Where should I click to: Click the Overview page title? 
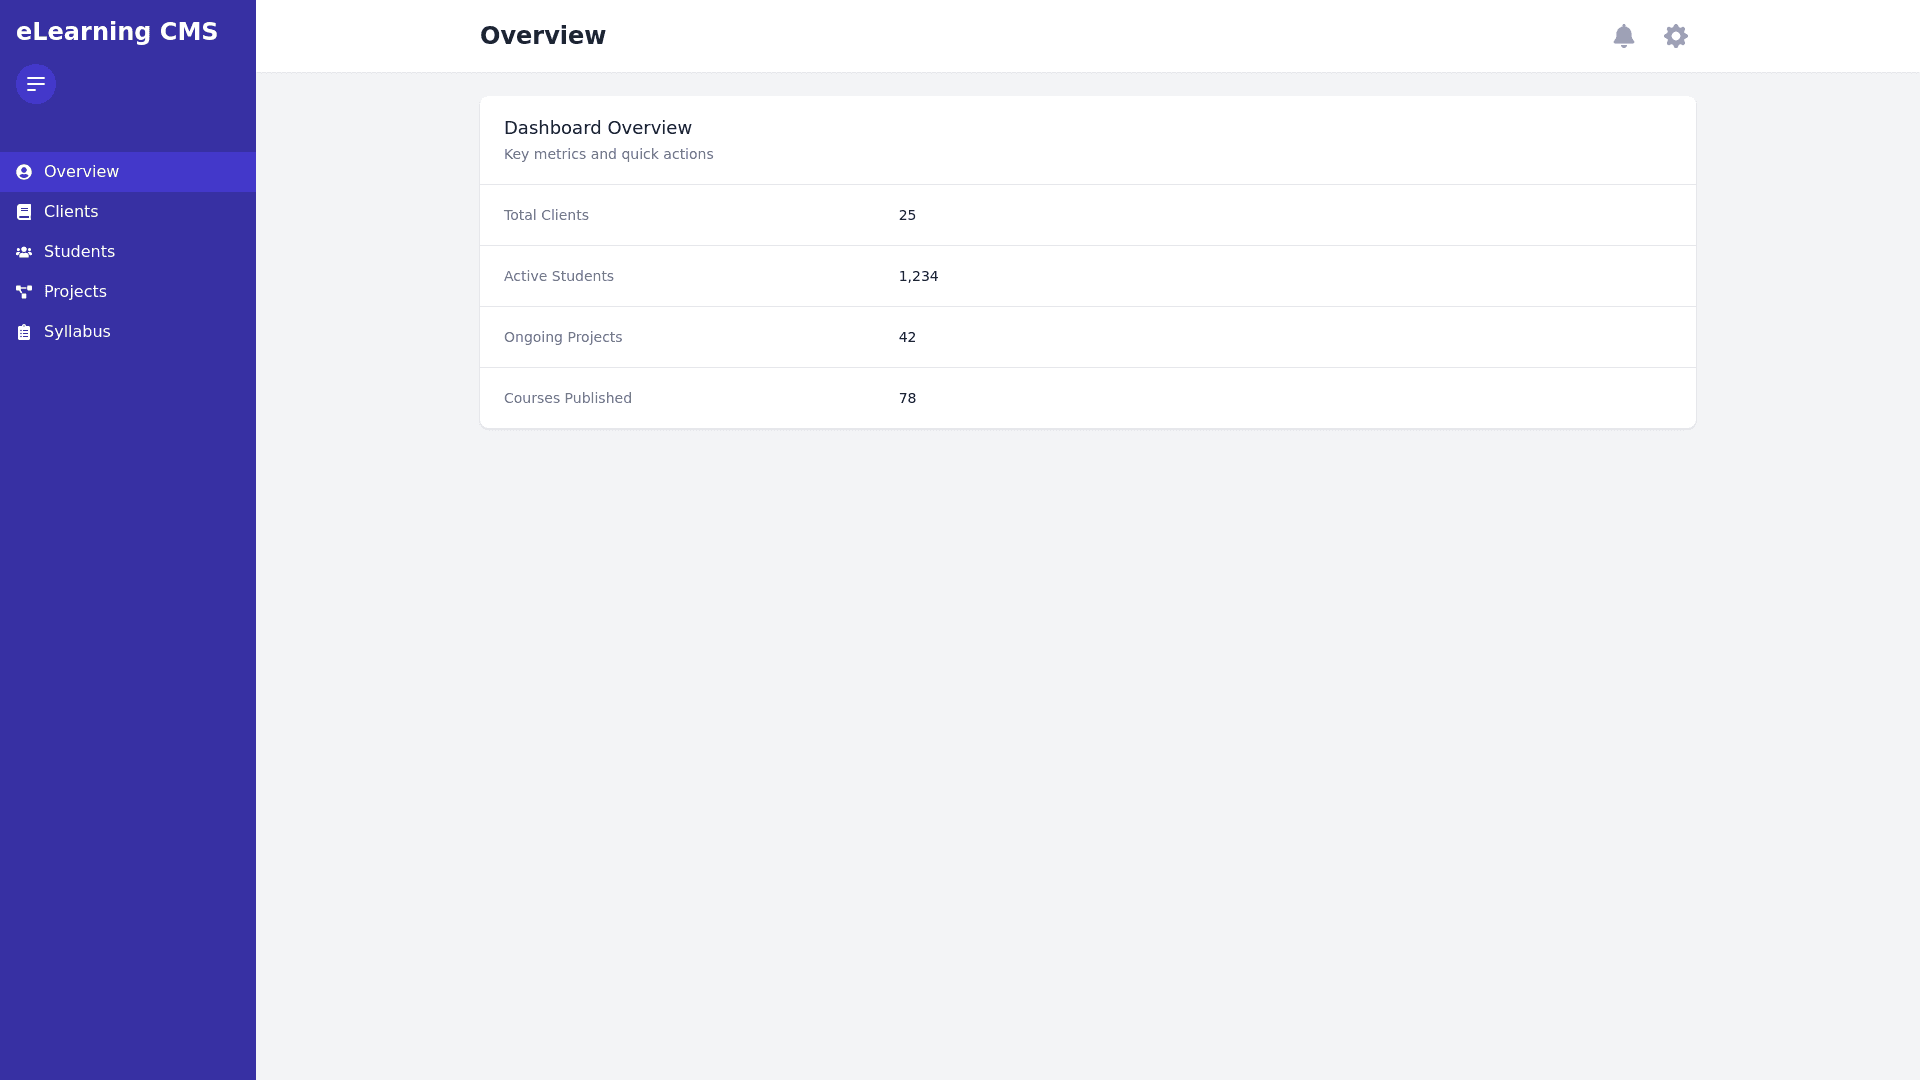543,36
